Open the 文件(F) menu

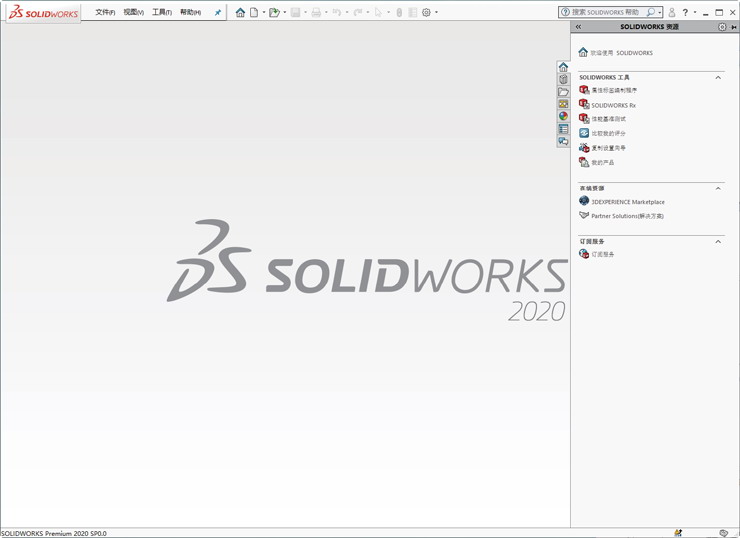(105, 12)
